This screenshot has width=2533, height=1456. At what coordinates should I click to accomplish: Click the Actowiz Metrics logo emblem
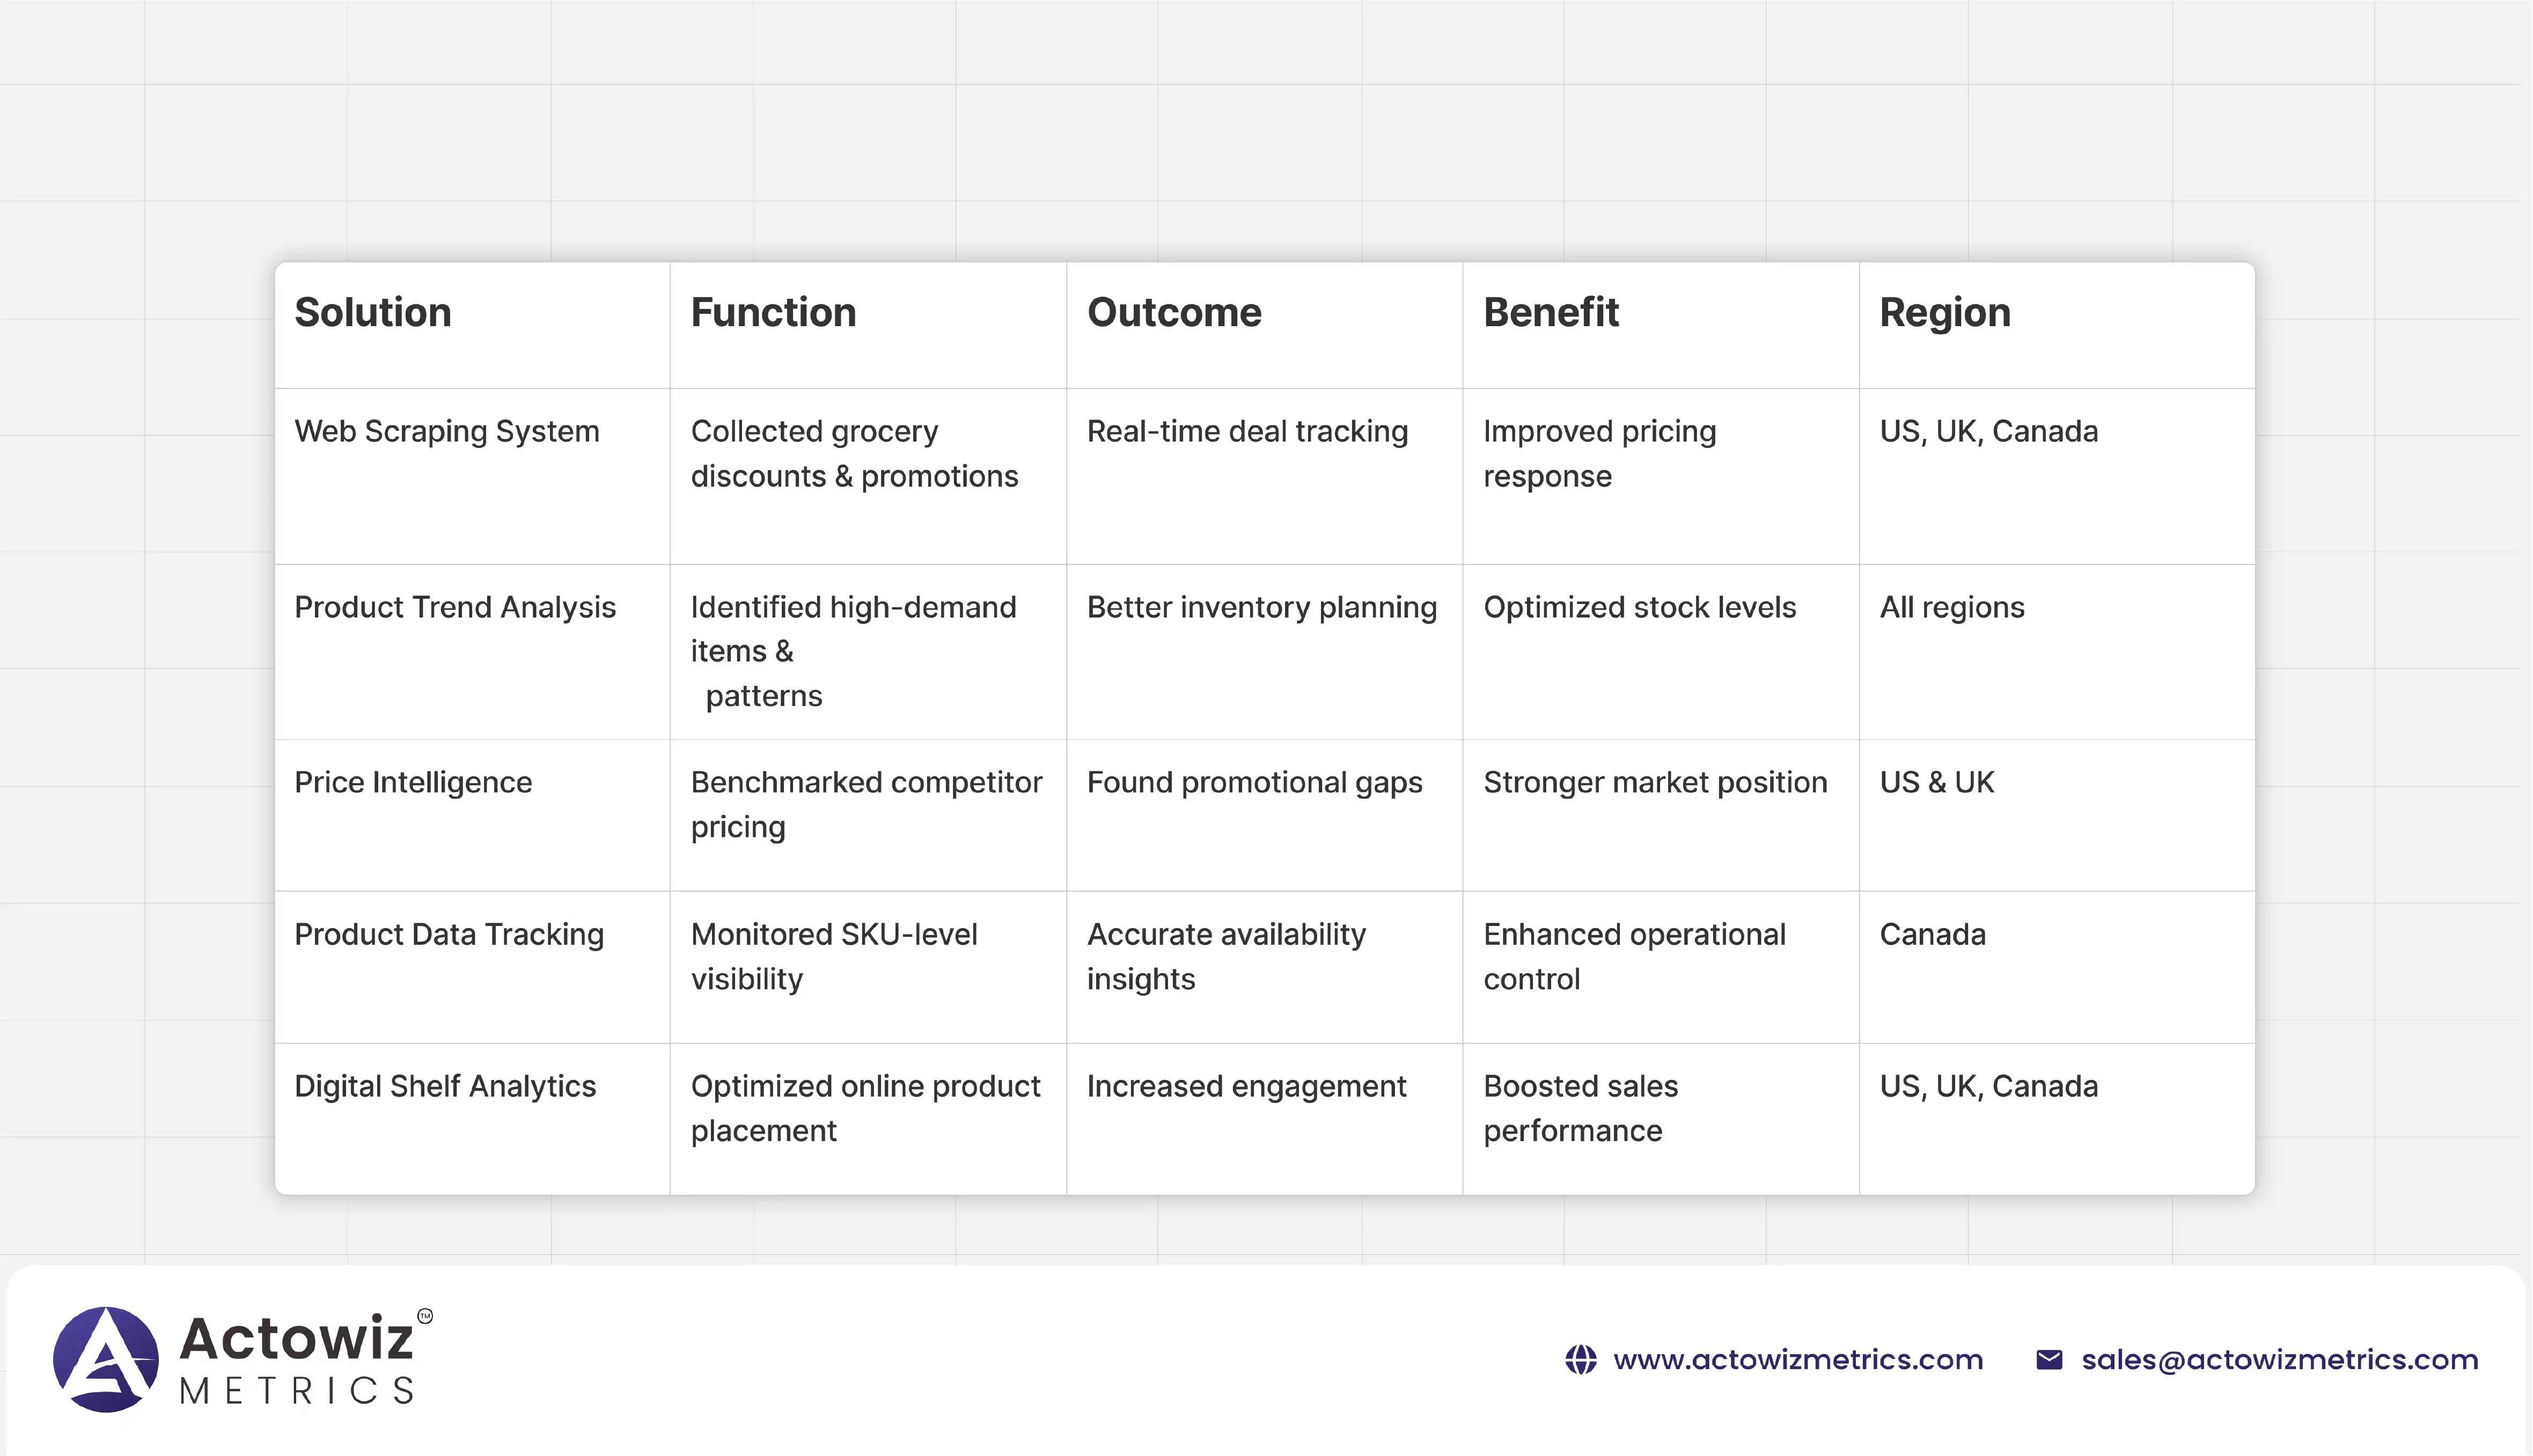(x=106, y=1359)
